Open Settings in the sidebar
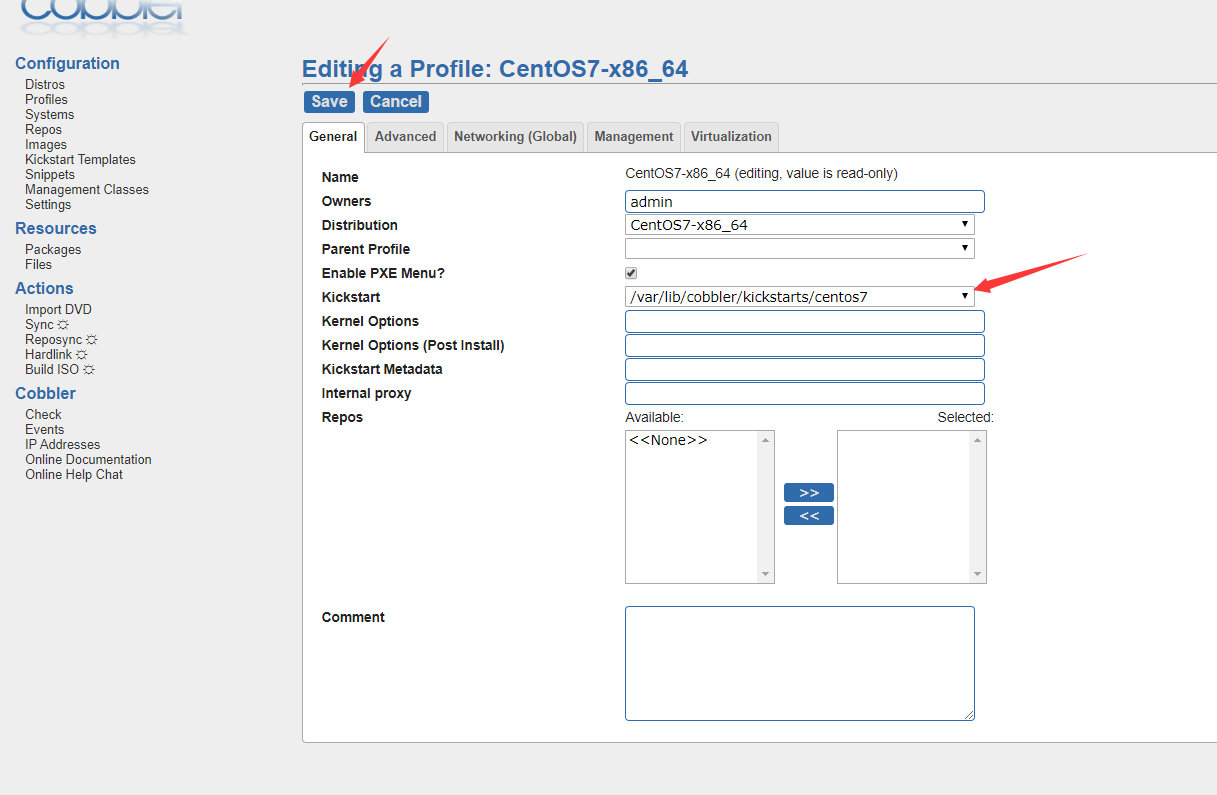 [x=48, y=205]
